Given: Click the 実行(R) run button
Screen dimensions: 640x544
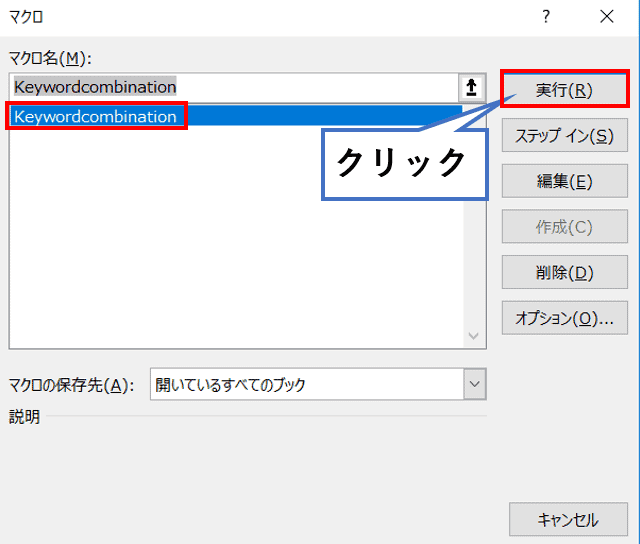Looking at the screenshot, I should tap(564, 89).
